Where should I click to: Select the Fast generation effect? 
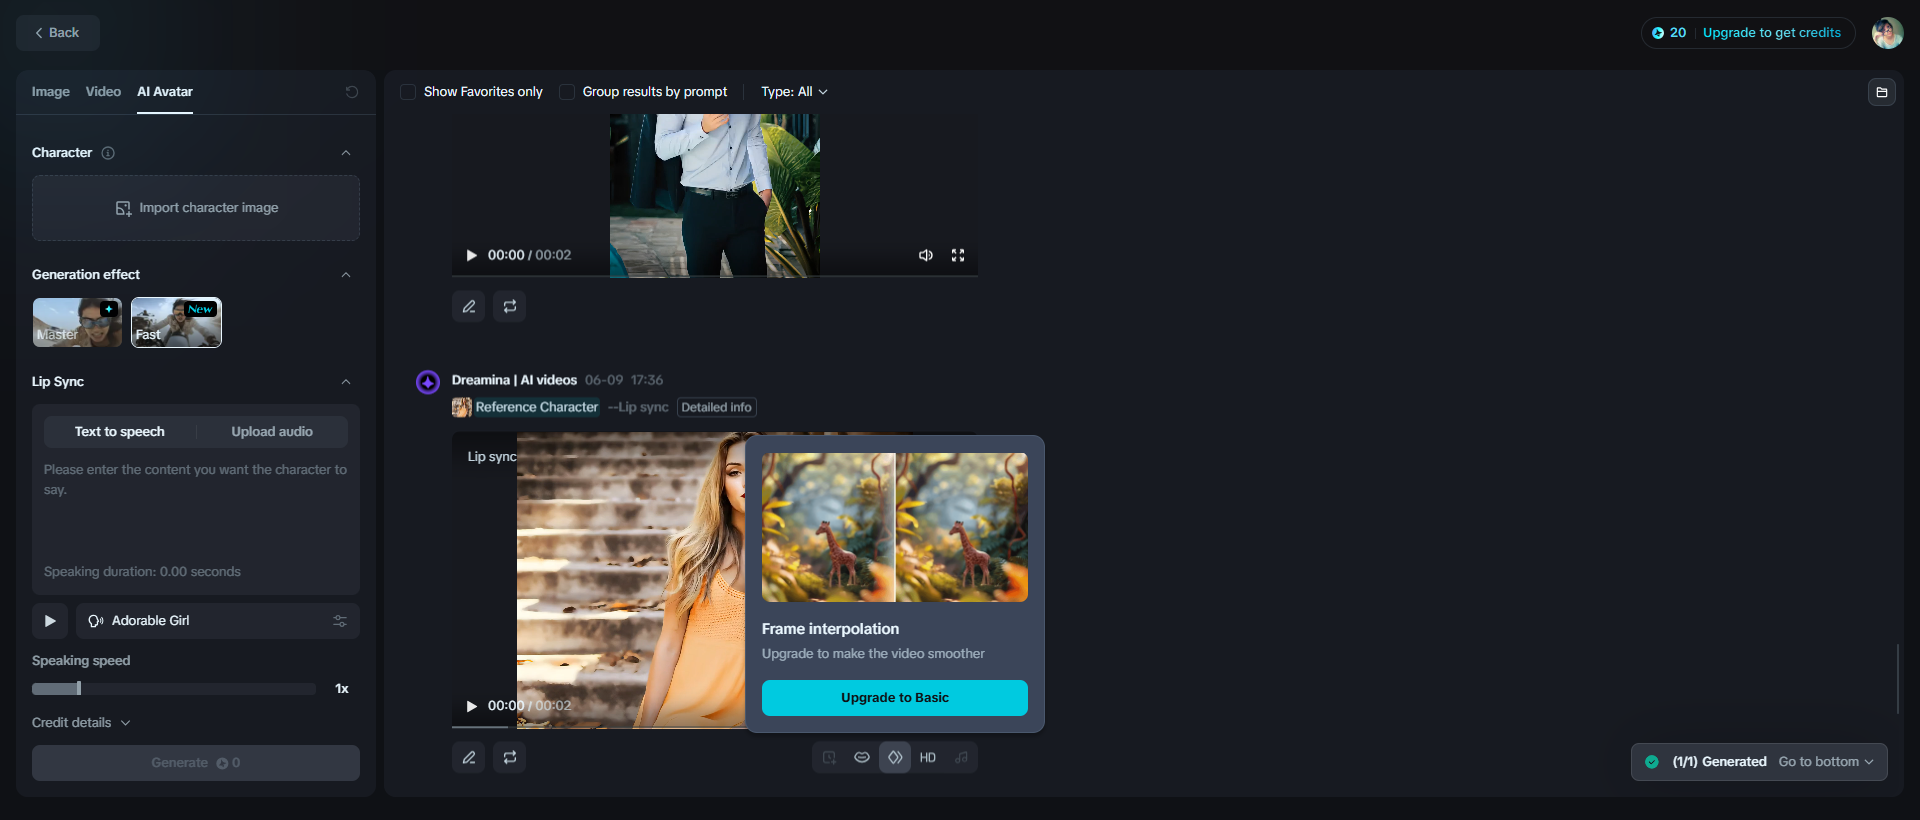[x=176, y=322]
